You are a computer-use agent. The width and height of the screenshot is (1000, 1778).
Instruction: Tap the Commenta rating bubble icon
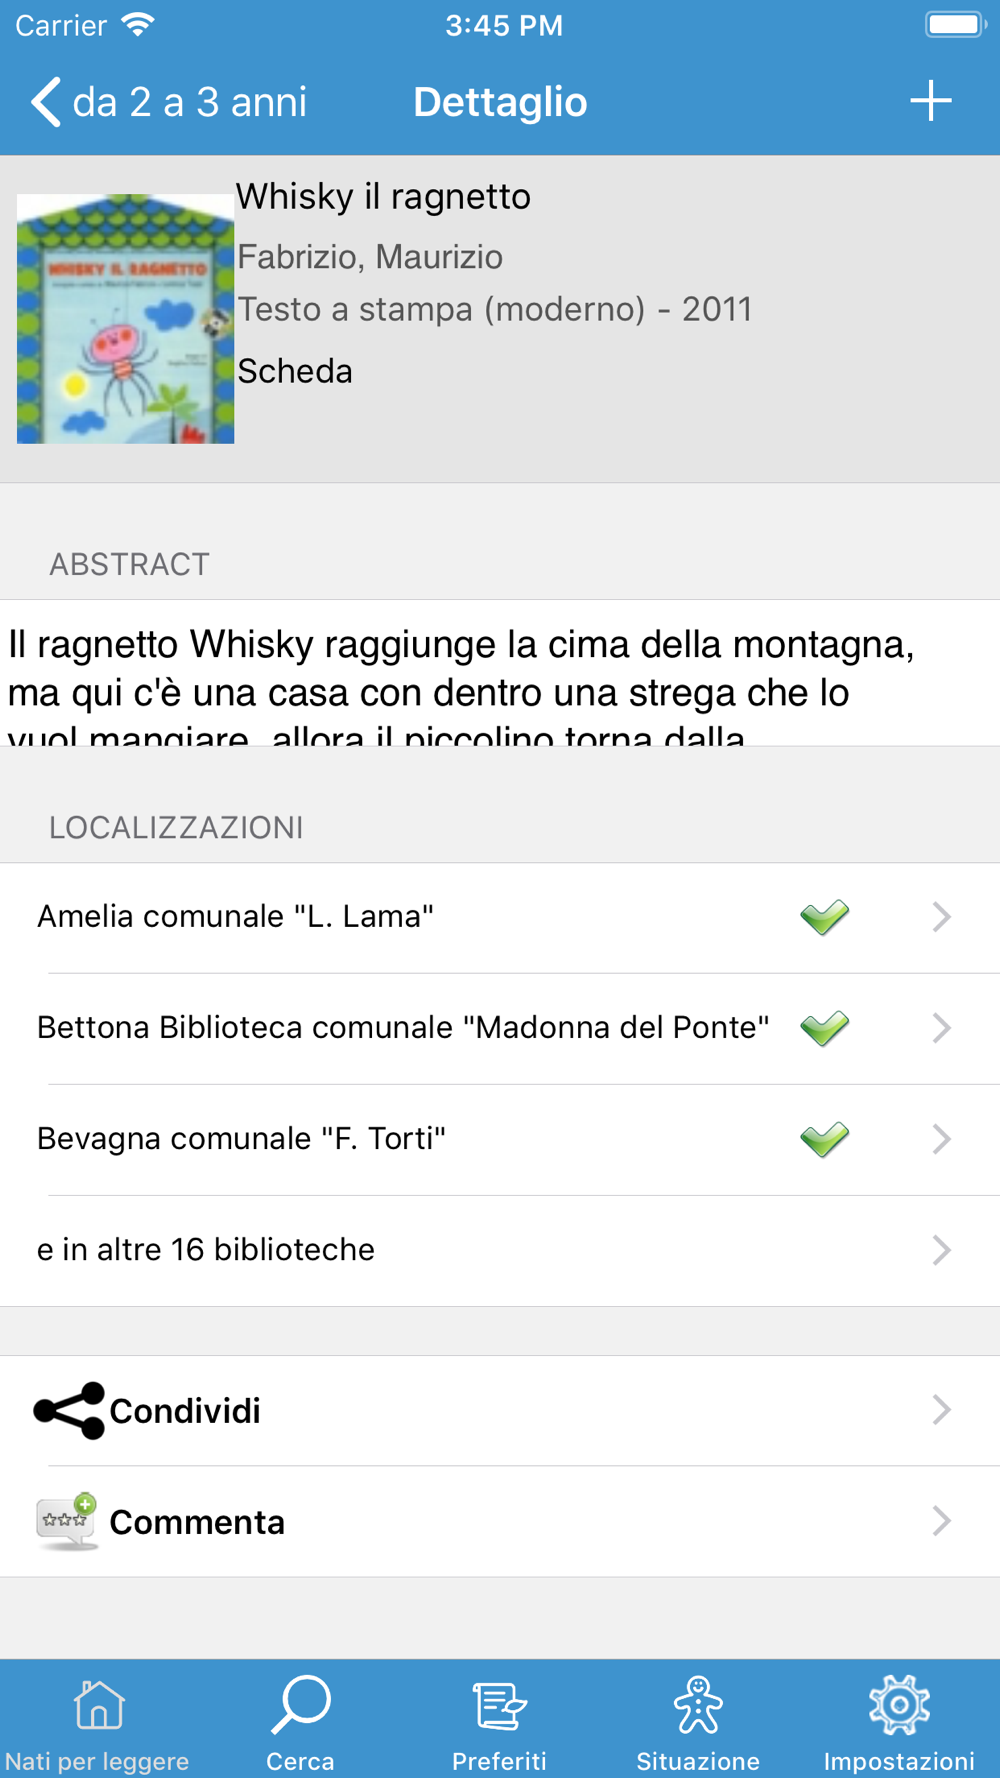(x=67, y=1521)
